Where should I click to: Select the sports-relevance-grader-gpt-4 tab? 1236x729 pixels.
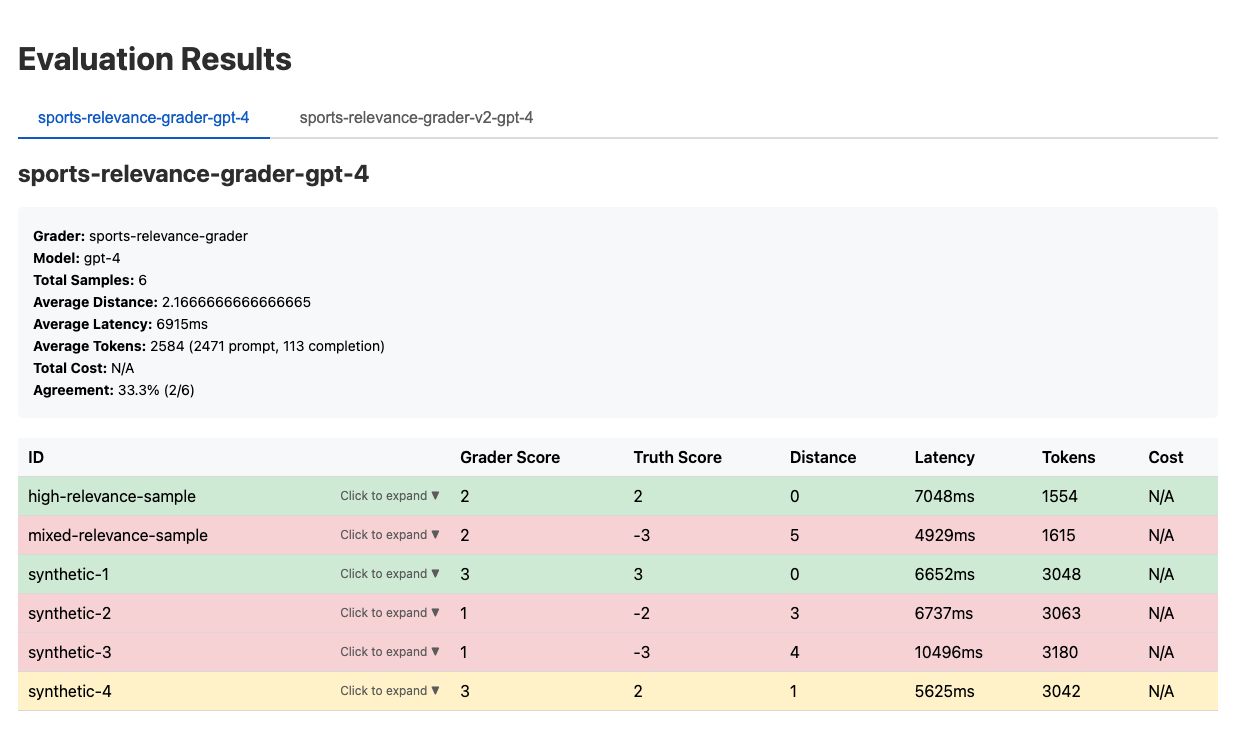pyautogui.click(x=143, y=118)
